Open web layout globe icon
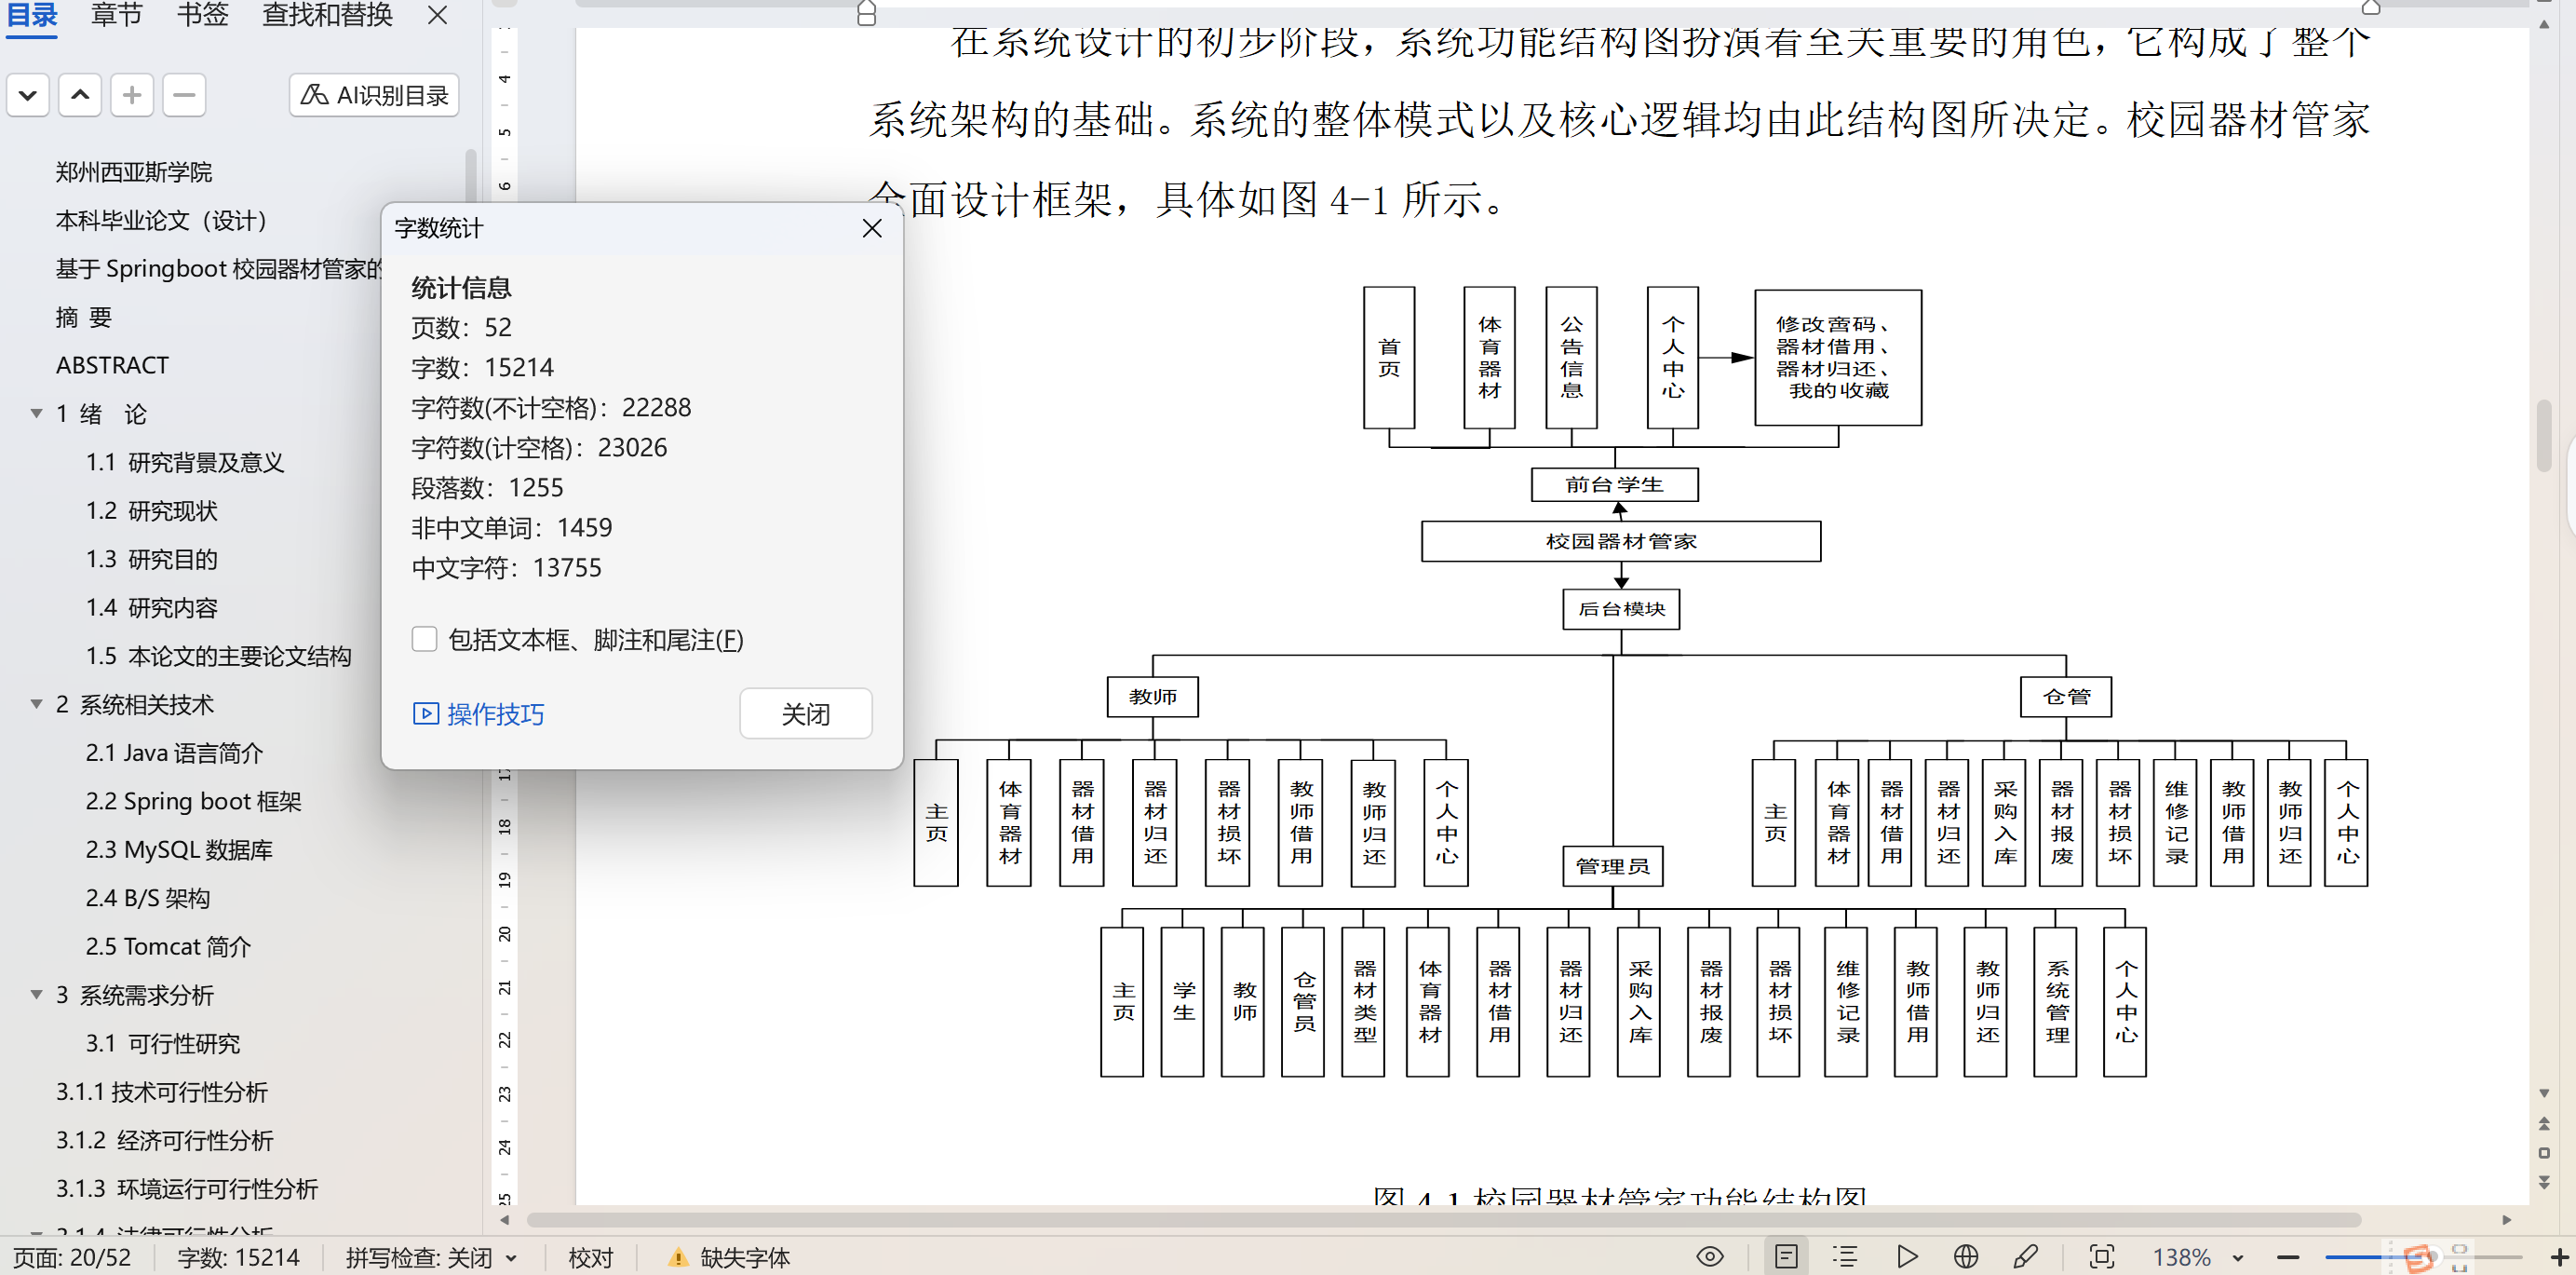 click(x=1966, y=1257)
